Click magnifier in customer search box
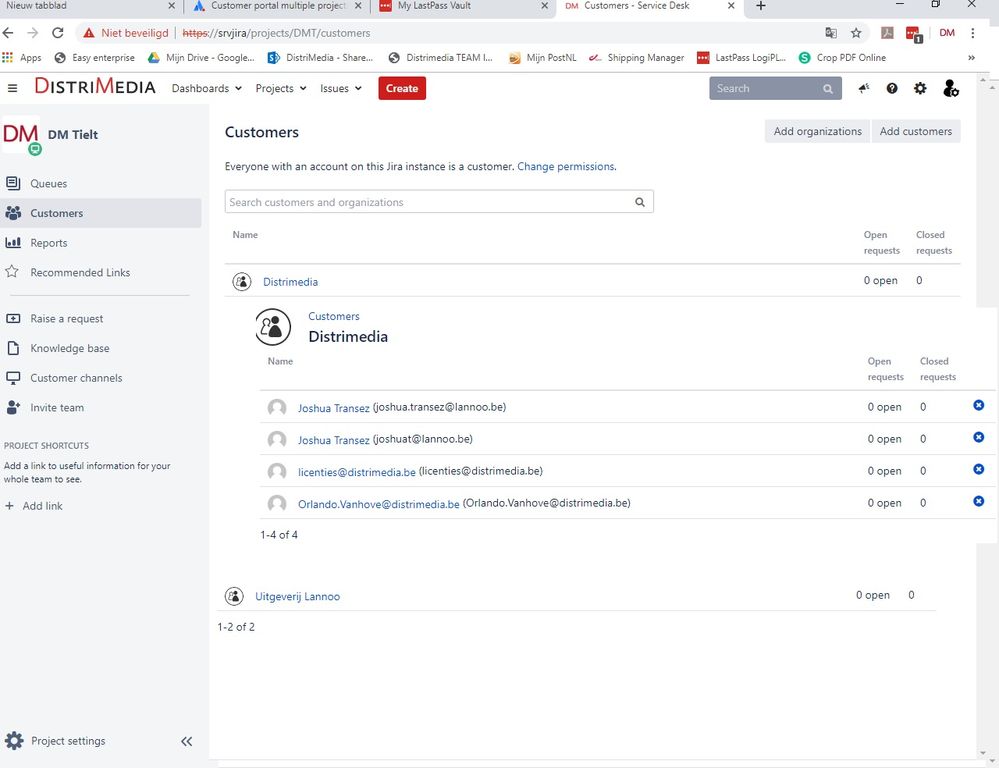The image size is (999, 768). coord(640,202)
